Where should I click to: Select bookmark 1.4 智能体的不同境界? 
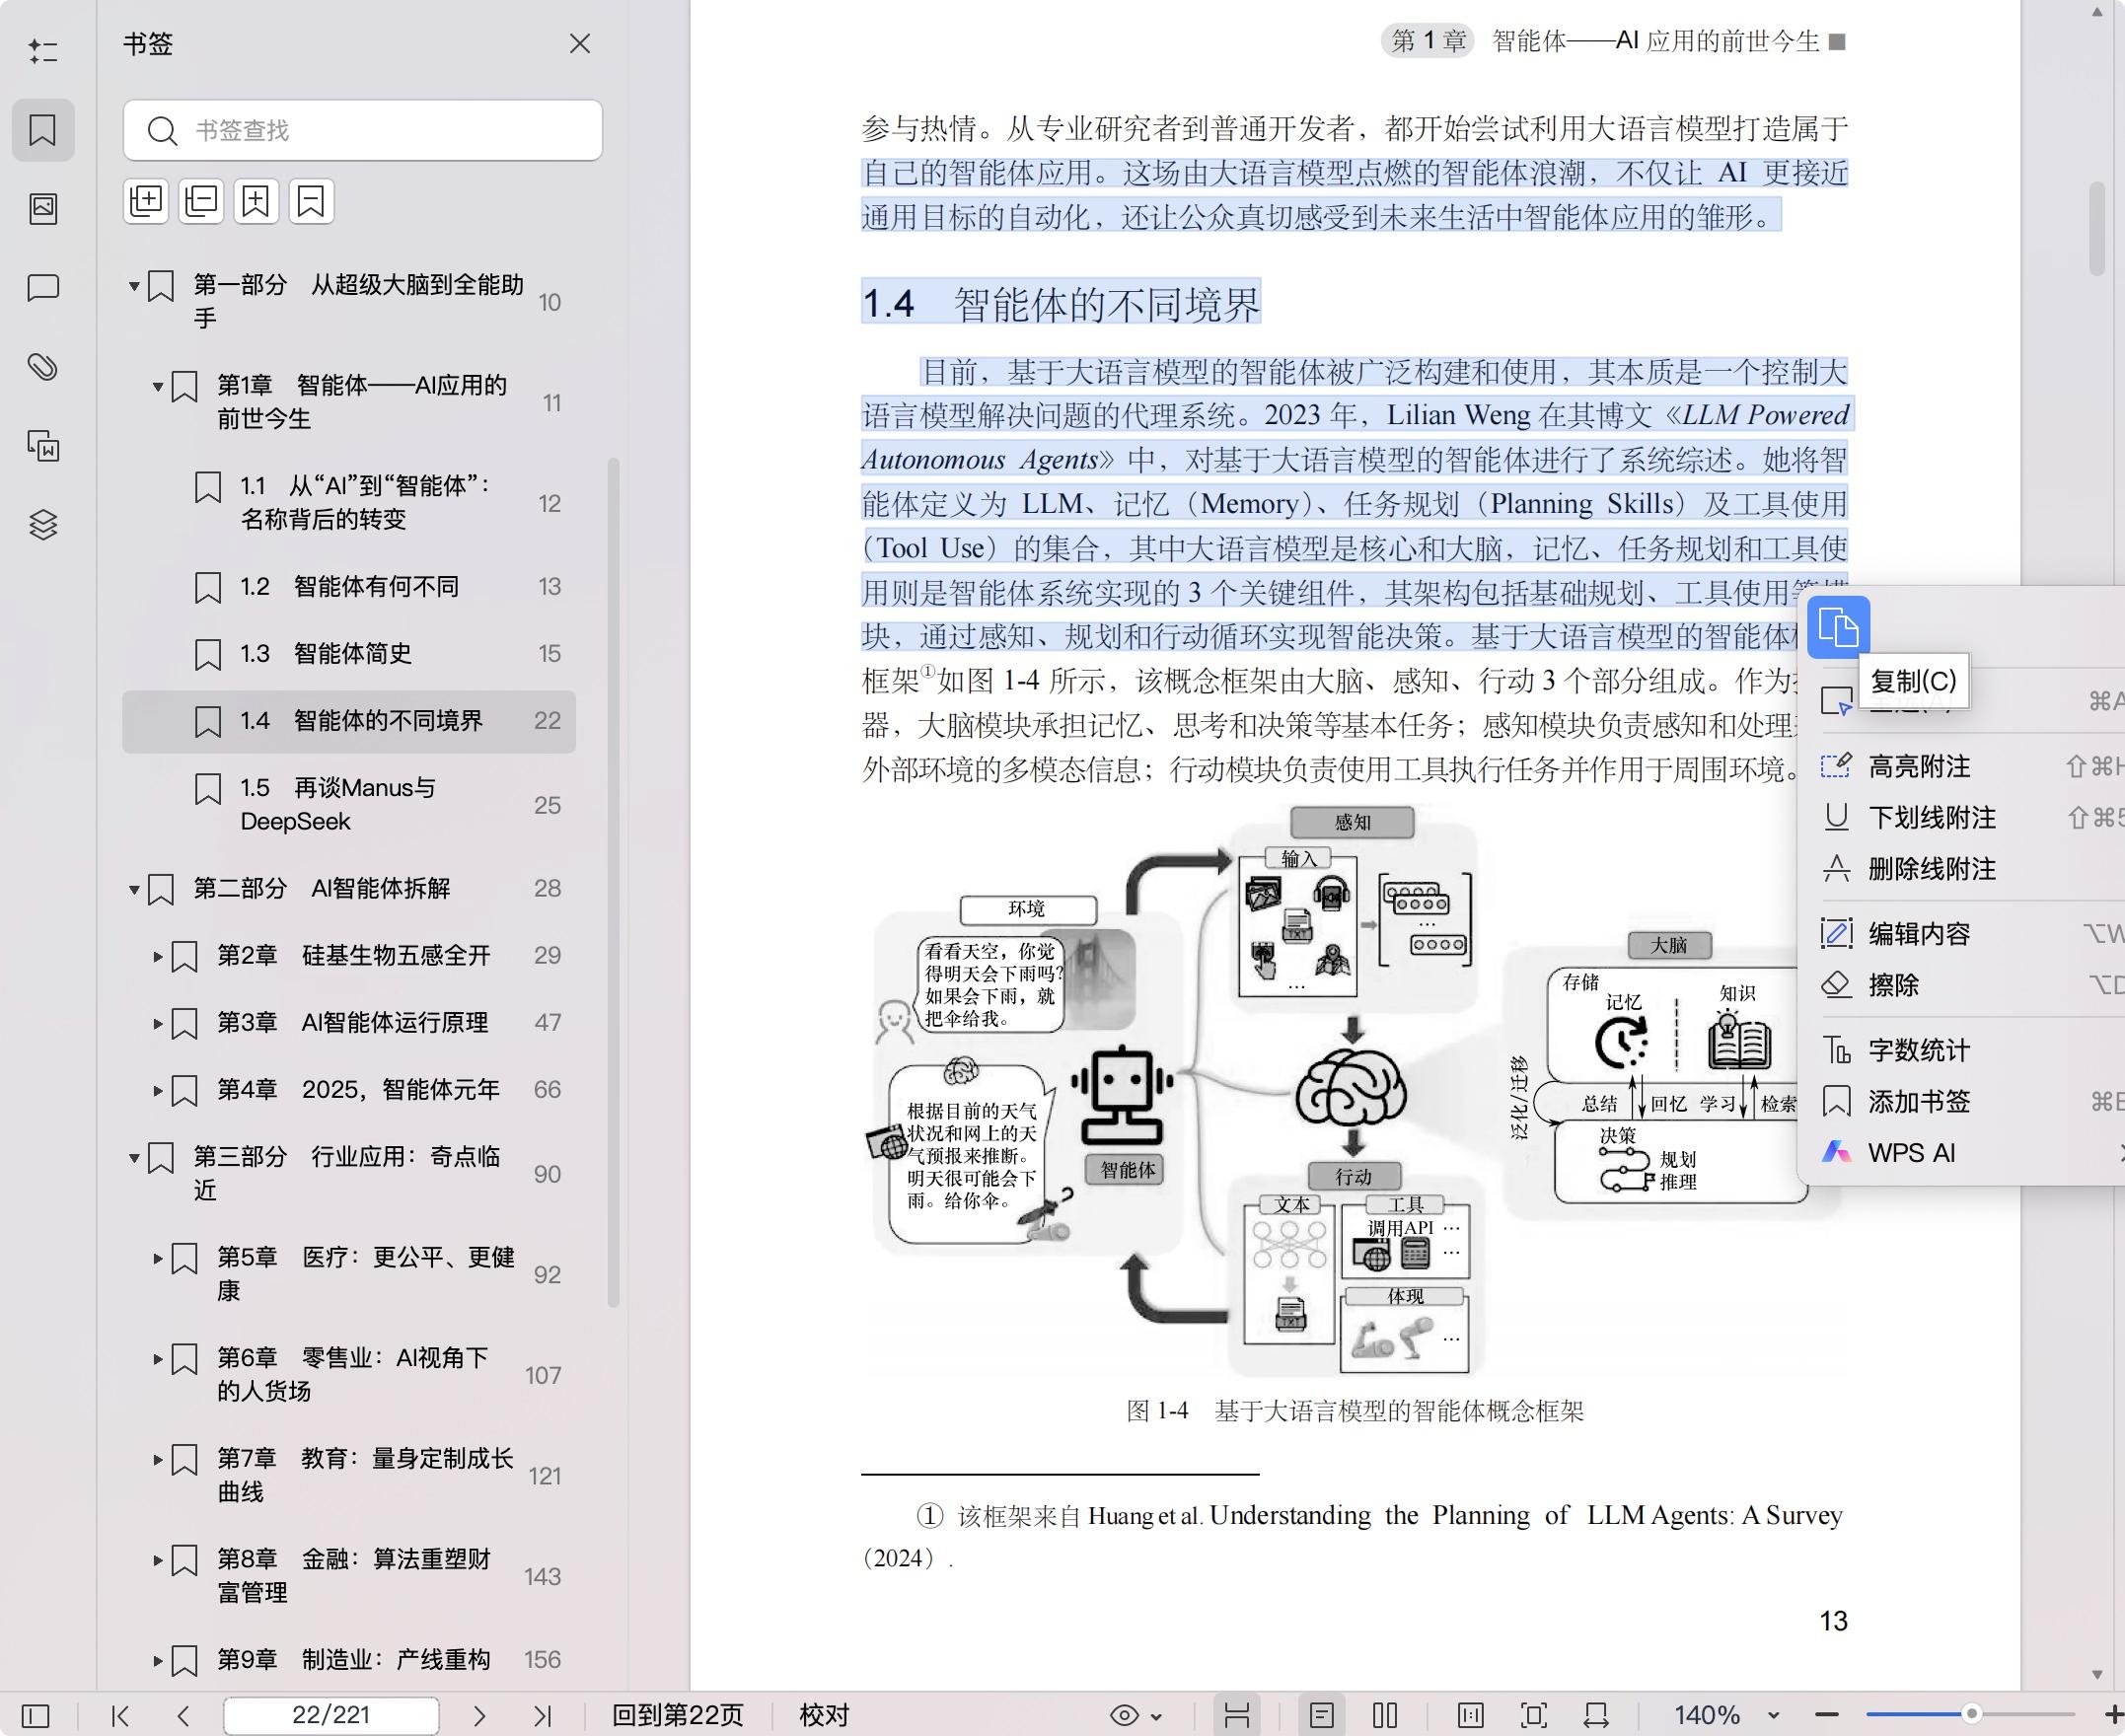[349, 721]
